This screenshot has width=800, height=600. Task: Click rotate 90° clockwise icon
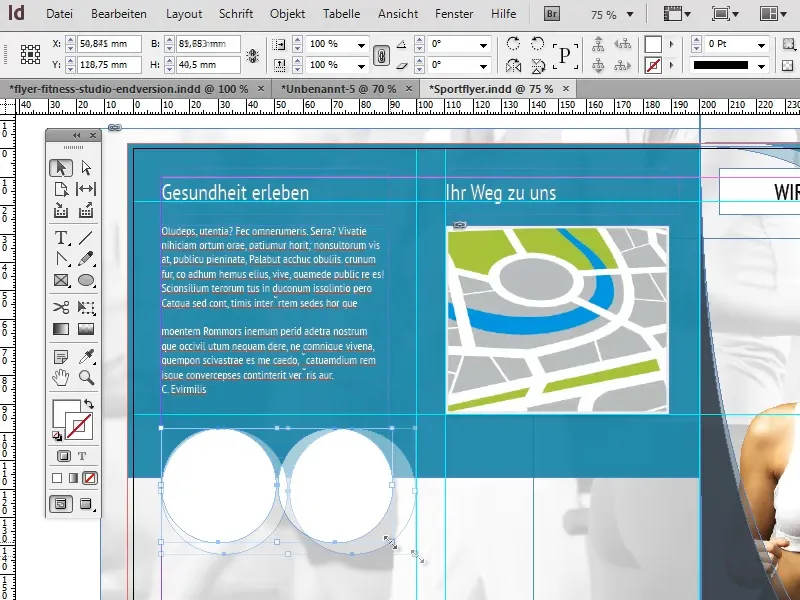[513, 44]
